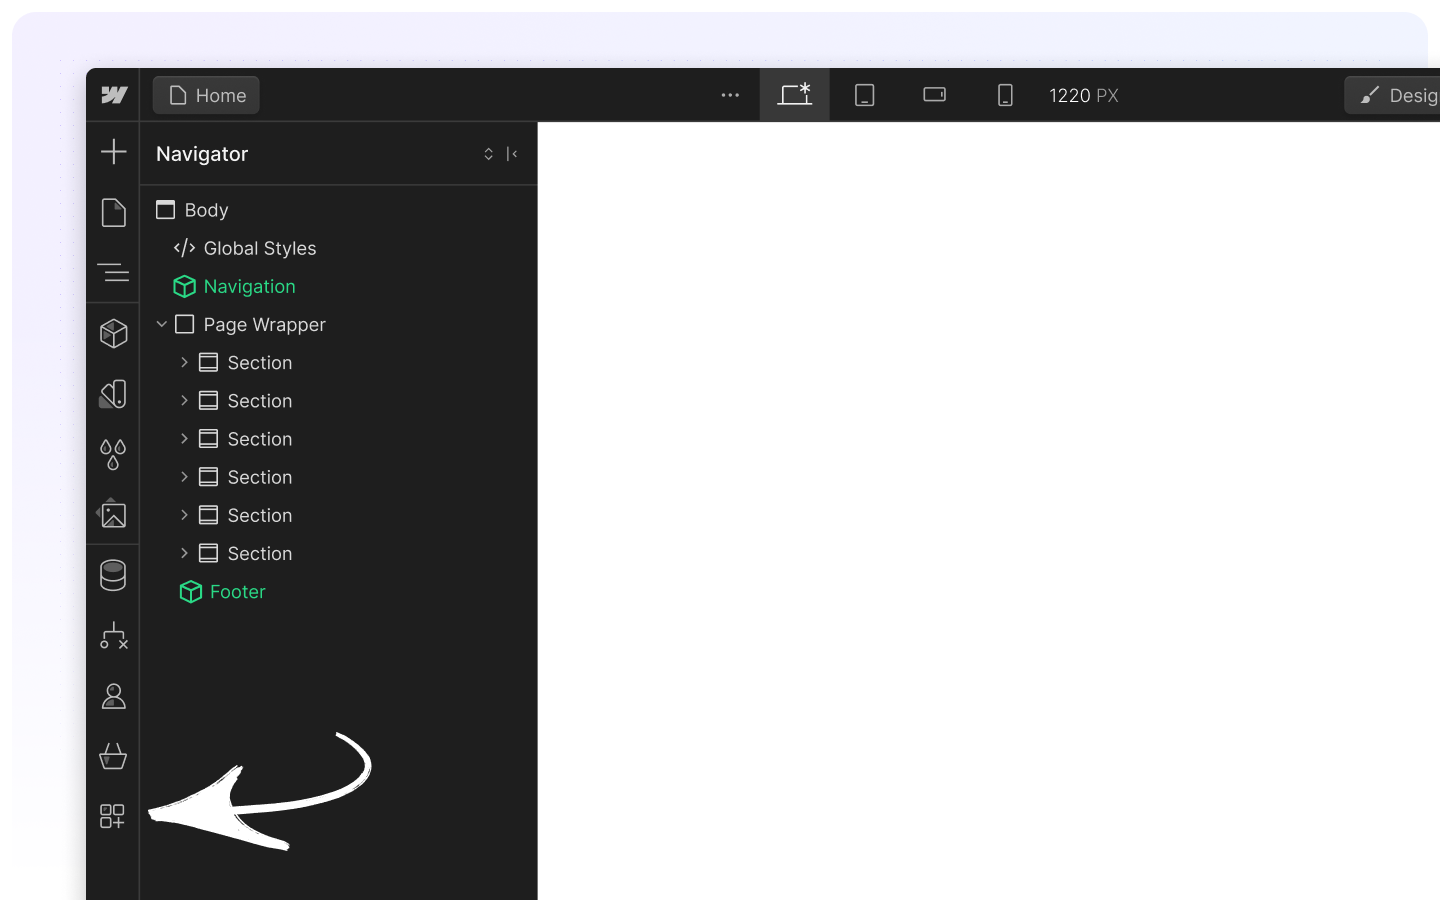Click the green Footer cube icon
The image size is (1440, 900).
[190, 592]
